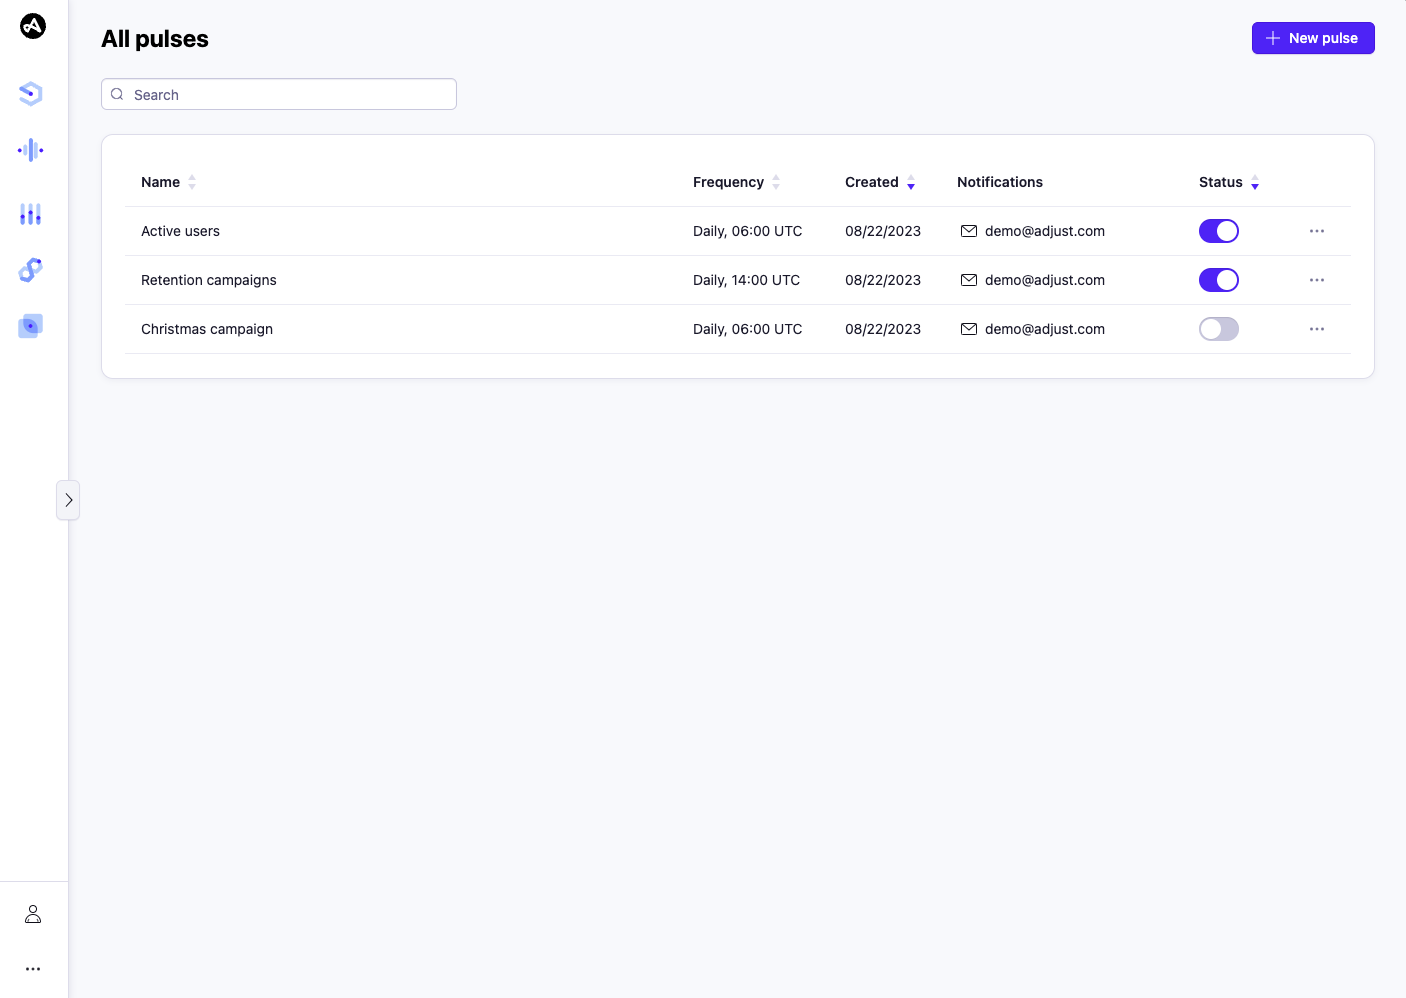Screen dimensions: 1406x998
Task: Click the Adjust logo at sidebar top
Action: (x=33, y=26)
